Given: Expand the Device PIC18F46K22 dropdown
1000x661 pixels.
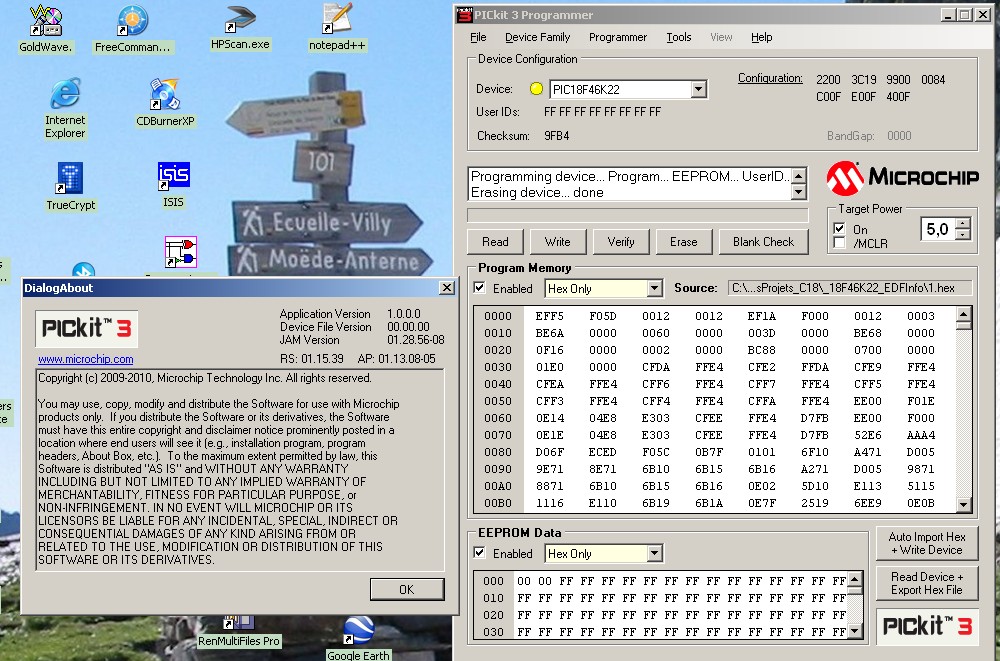Looking at the screenshot, I should (x=698, y=89).
